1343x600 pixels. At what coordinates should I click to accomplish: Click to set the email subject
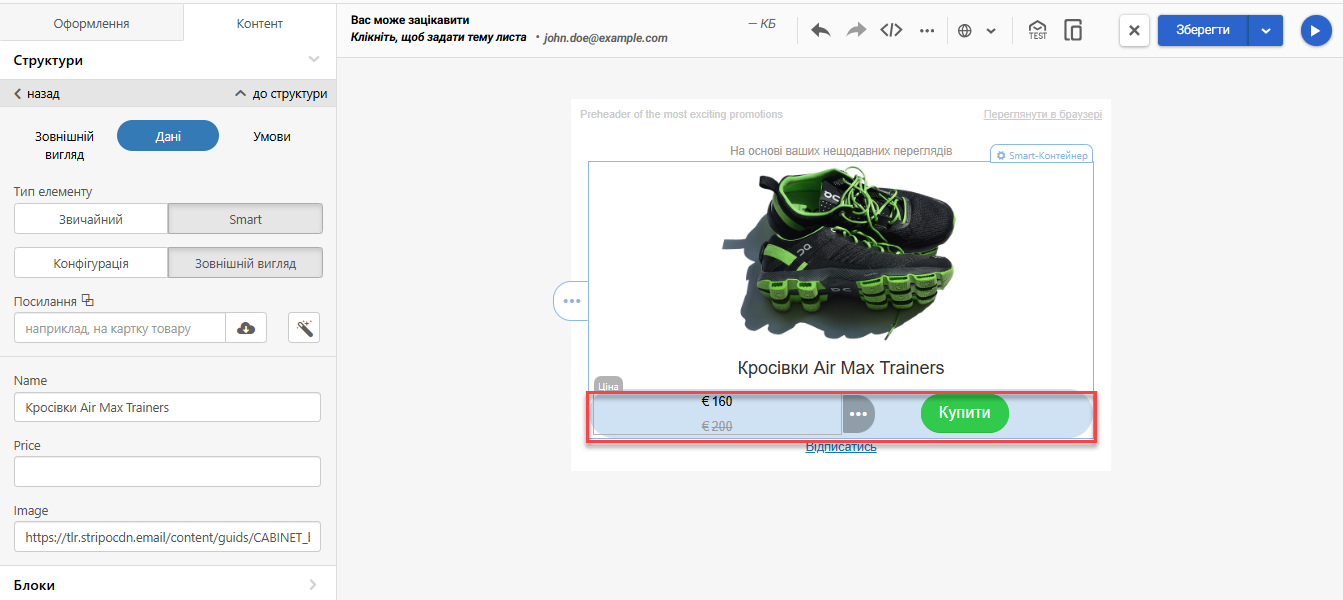[x=438, y=37]
